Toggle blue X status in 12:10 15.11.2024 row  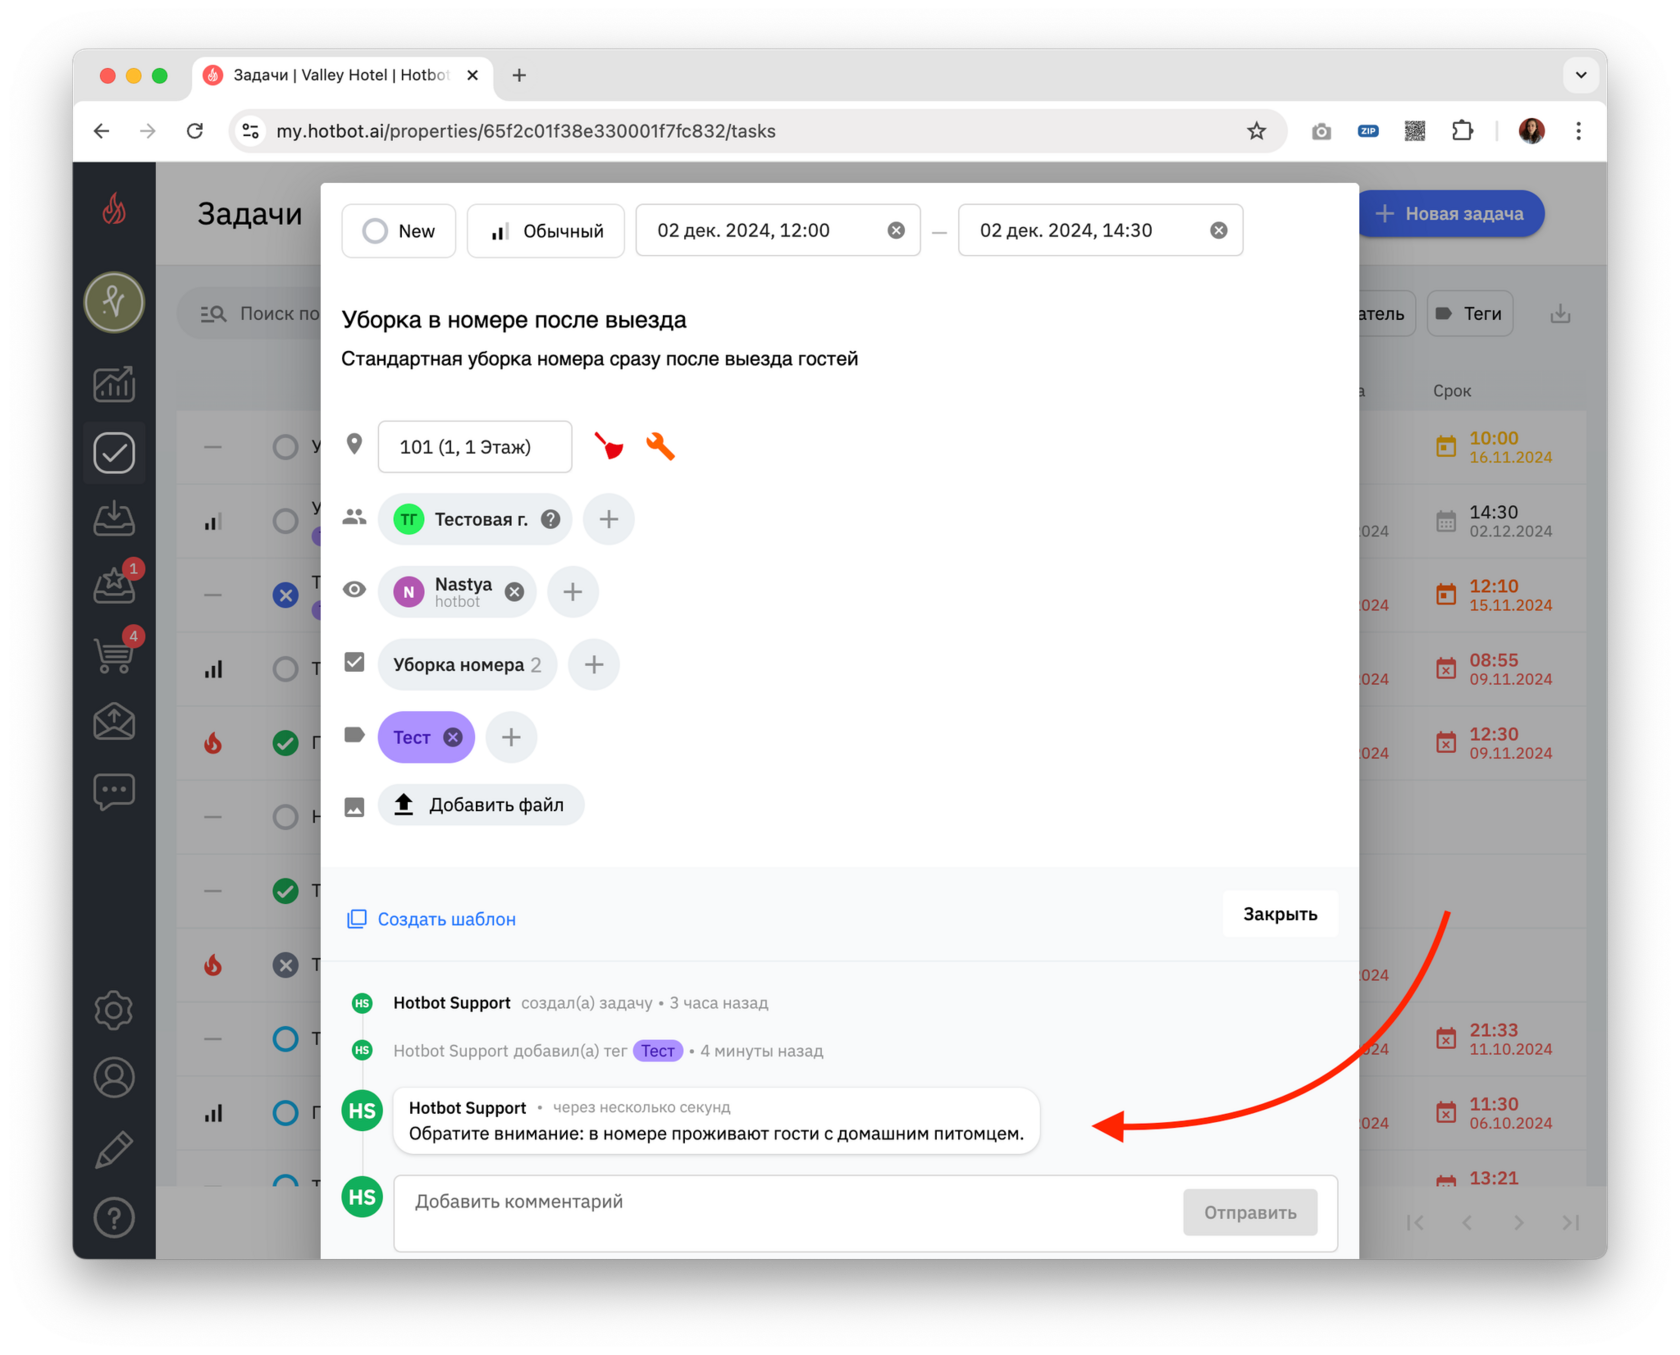click(285, 595)
